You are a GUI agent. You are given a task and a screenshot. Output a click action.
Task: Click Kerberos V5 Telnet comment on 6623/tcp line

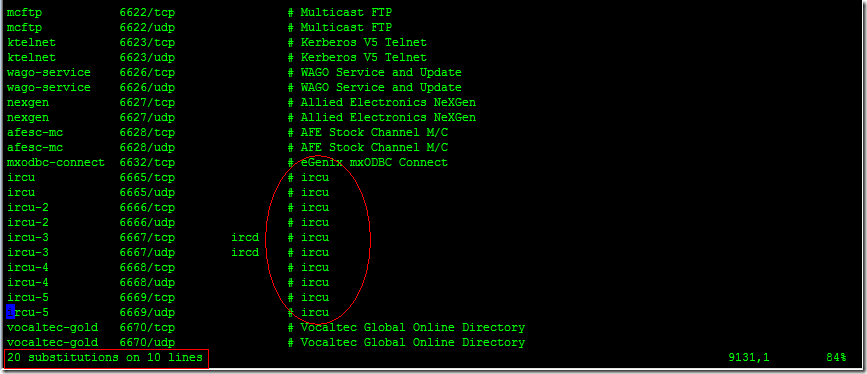pyautogui.click(x=364, y=43)
